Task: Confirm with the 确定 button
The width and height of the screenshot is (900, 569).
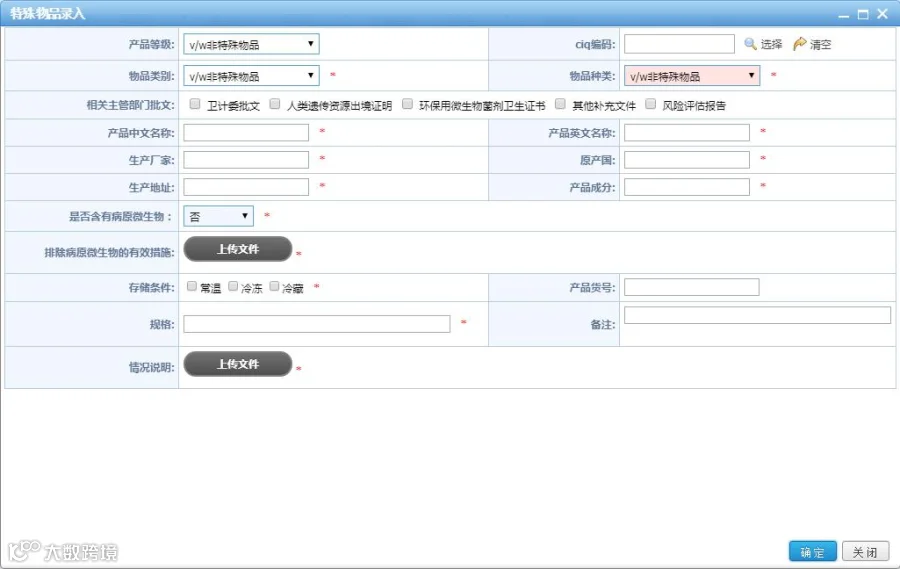Action: click(812, 551)
